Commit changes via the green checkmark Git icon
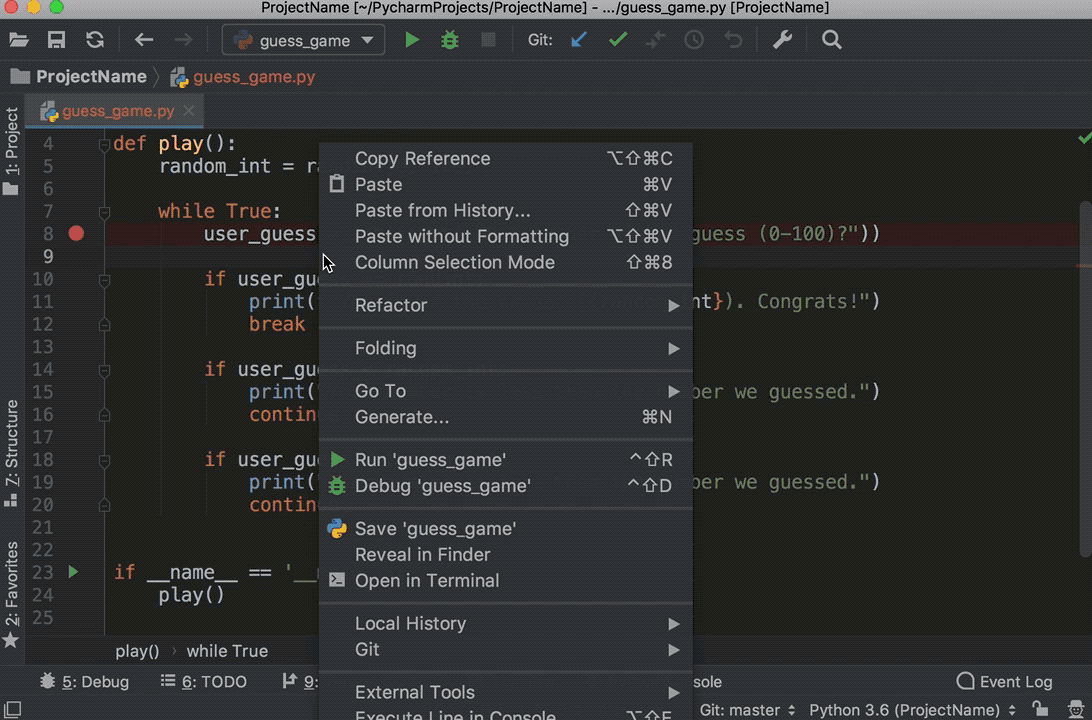1092x720 pixels. coord(618,40)
